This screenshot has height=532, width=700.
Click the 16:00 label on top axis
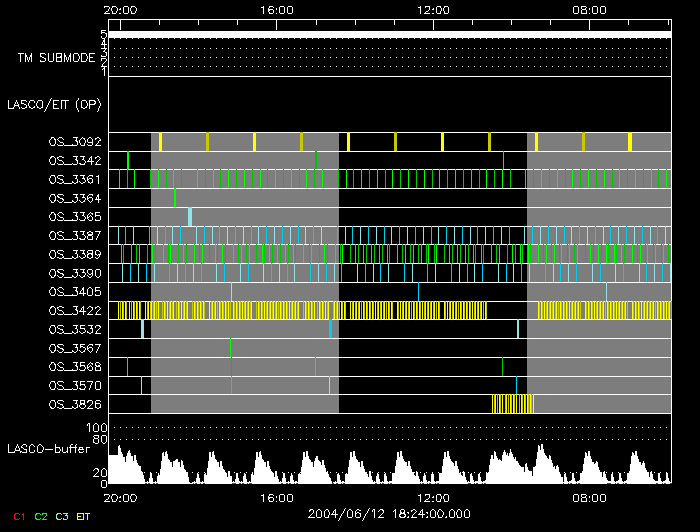(x=276, y=10)
